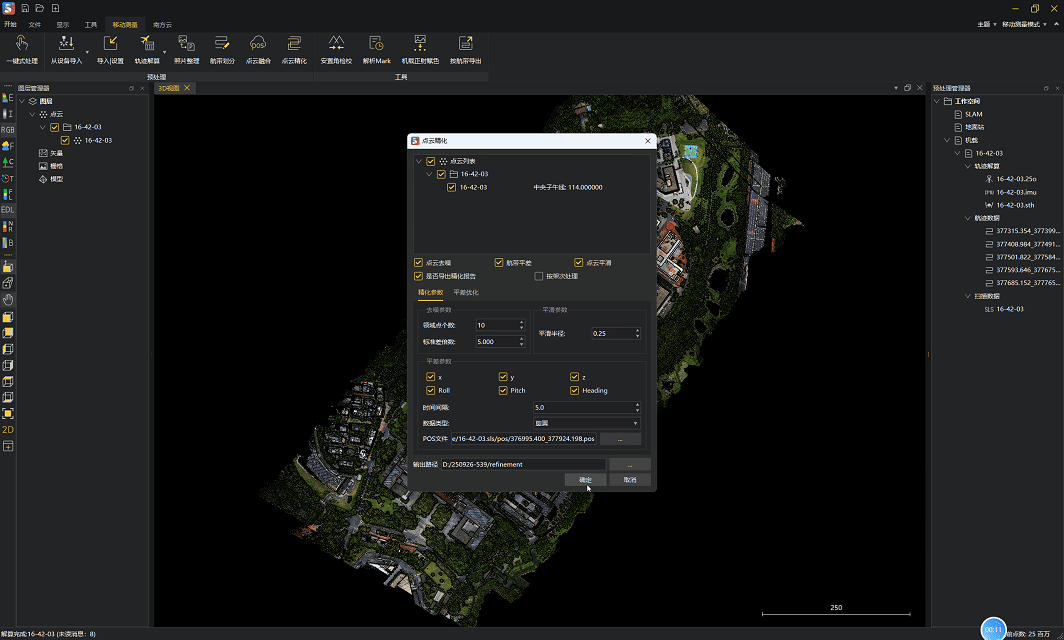This screenshot has width=1064, height=640.
Task: Enable EDL rendering in left sidebar
Action: pyautogui.click(x=8, y=209)
